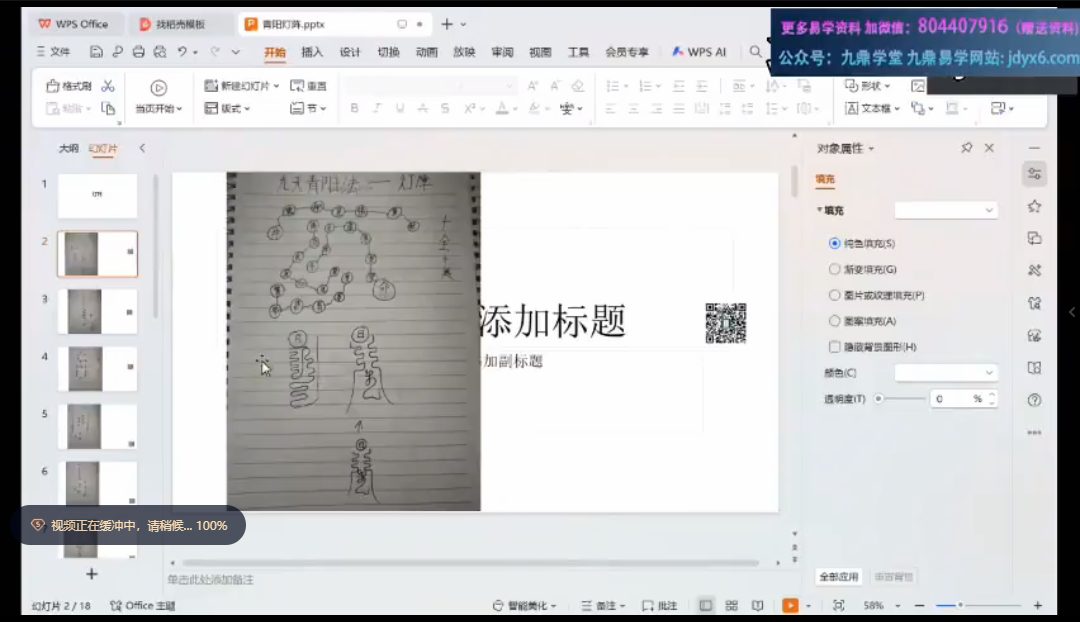Select 图片或纹理填充(P) radio option
1080x622 pixels.
[x=835, y=295]
